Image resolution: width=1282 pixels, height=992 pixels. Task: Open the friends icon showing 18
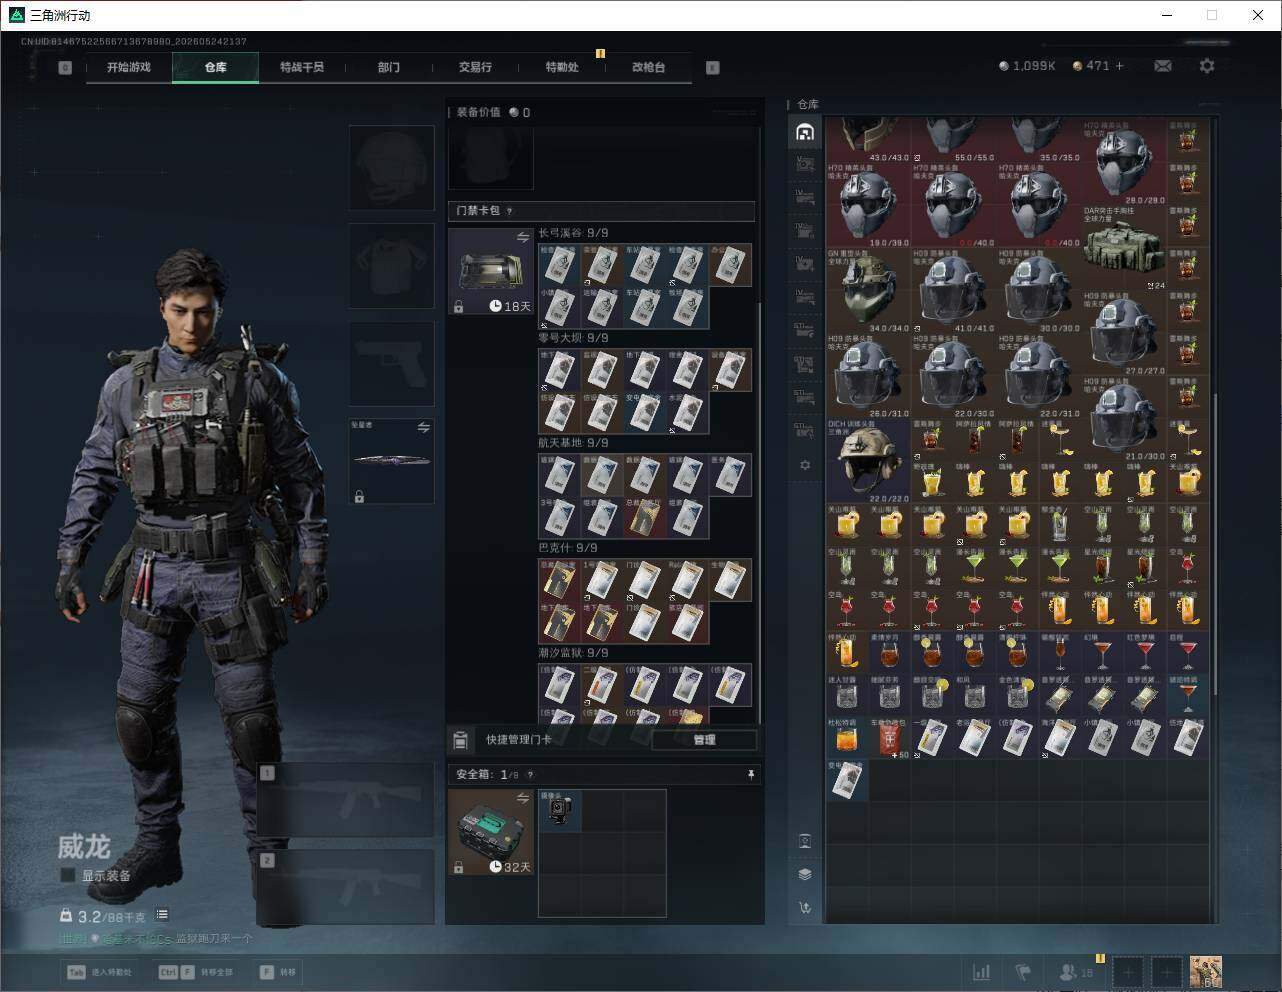(1076, 972)
